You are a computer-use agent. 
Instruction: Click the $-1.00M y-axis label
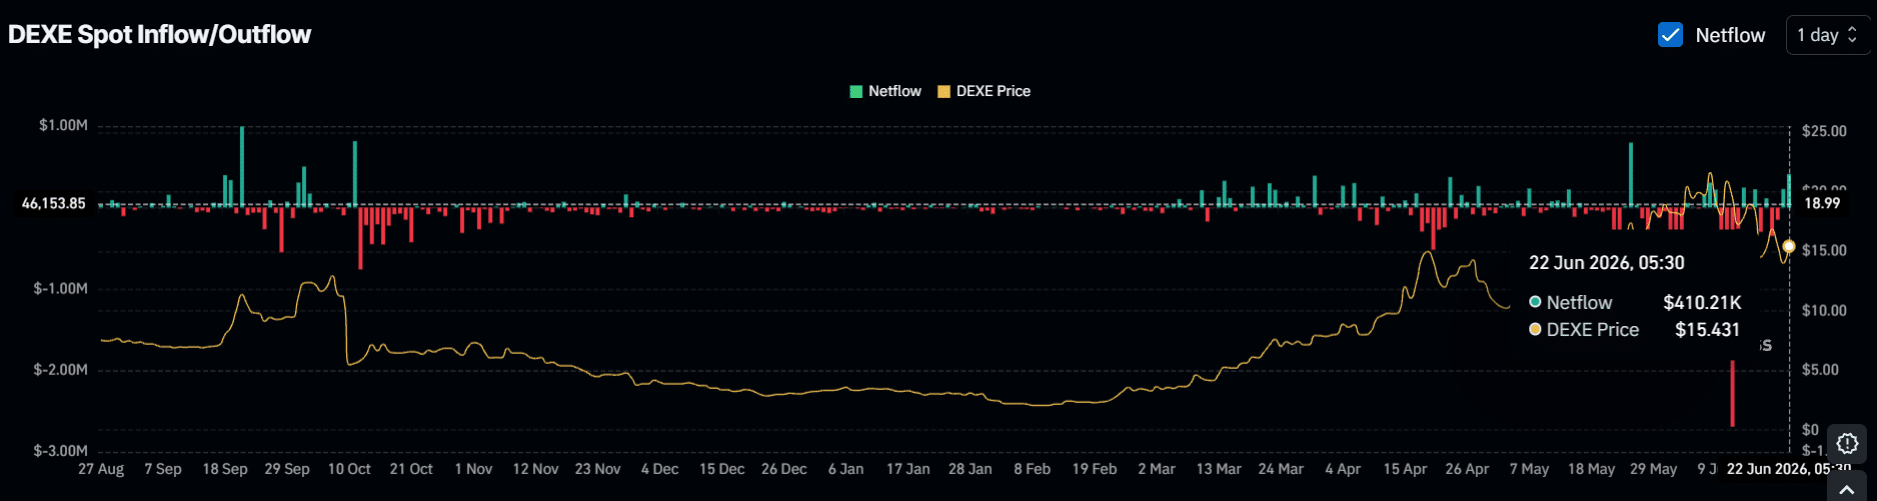pos(61,288)
